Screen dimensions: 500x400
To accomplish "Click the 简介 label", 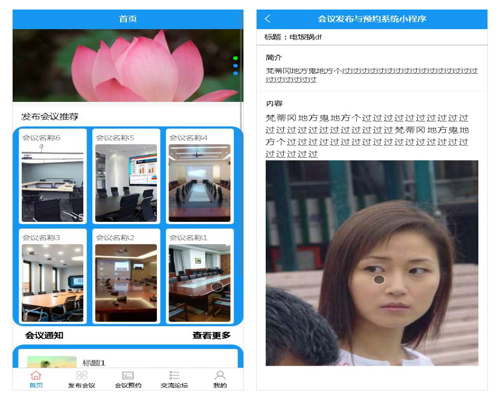I will coord(274,57).
